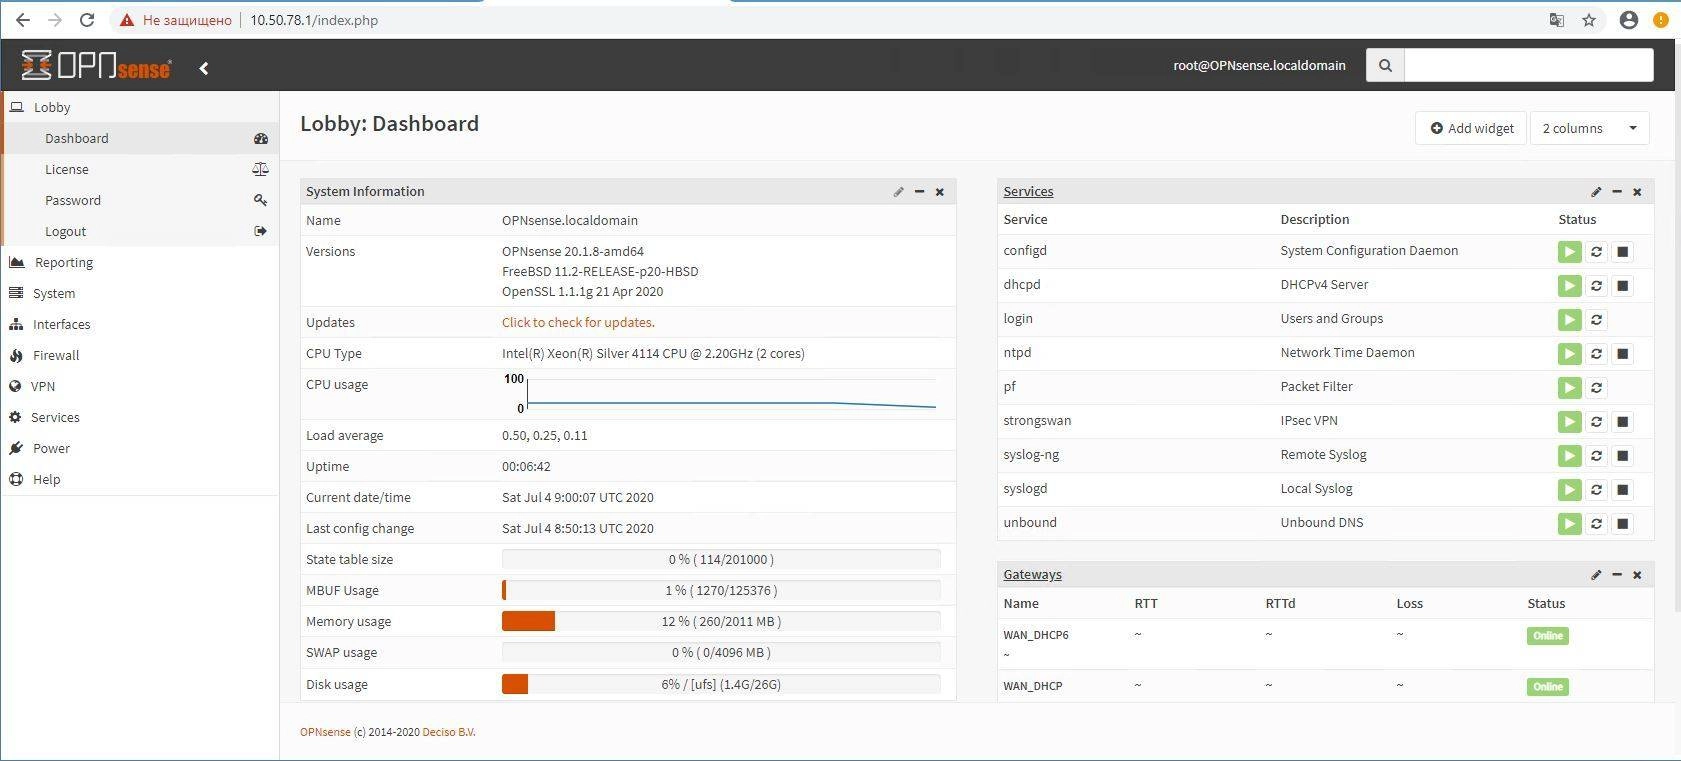The image size is (1681, 761).
Task: Restart the unbound DNS service
Action: (x=1596, y=524)
